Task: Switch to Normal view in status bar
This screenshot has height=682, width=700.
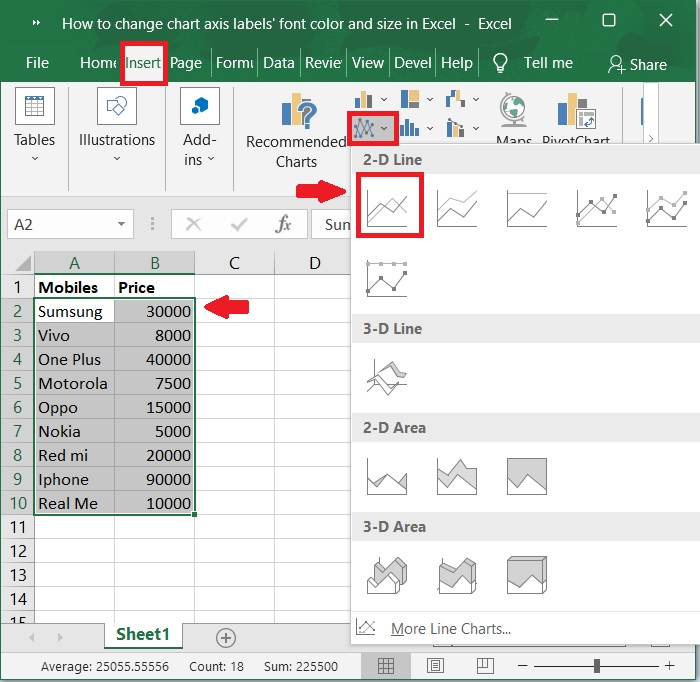Action: [386, 666]
